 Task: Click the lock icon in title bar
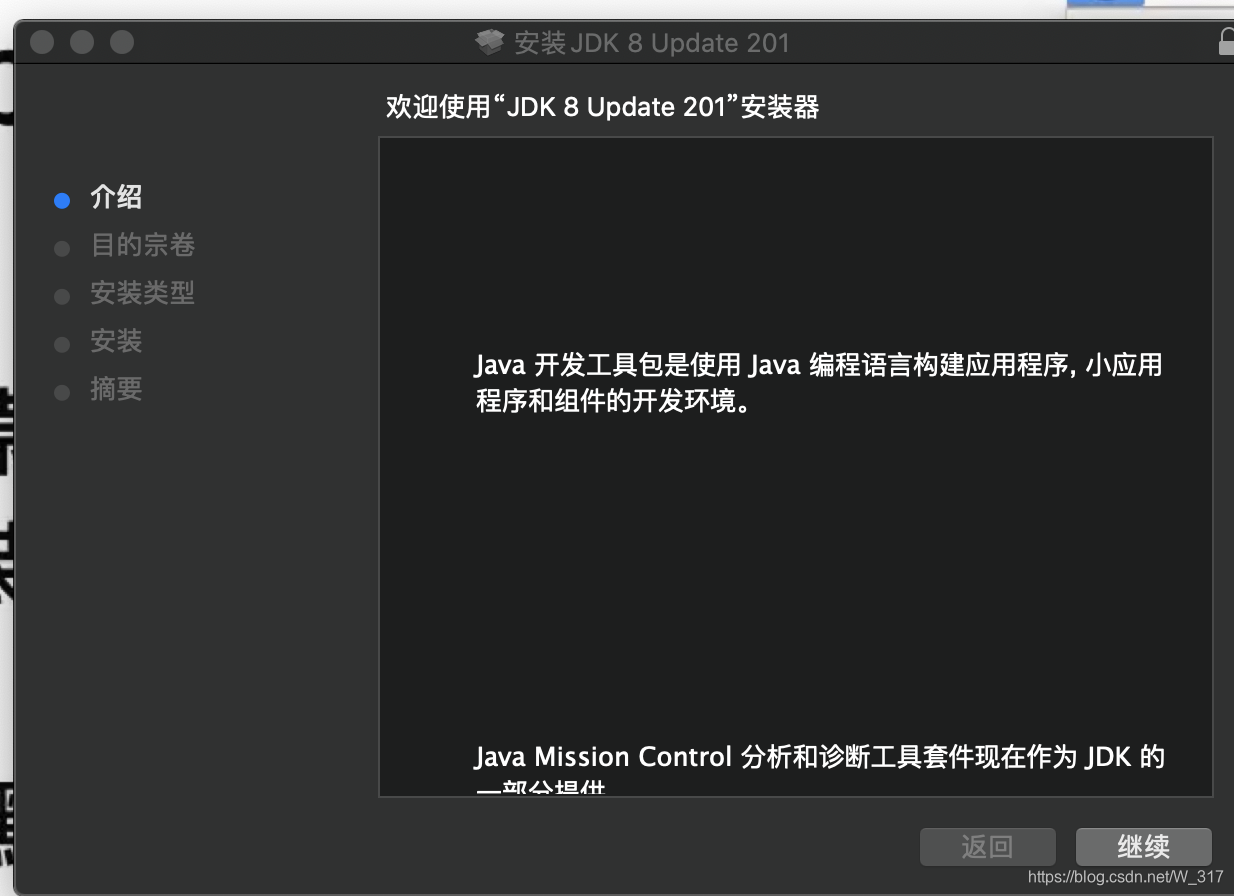click(x=1226, y=42)
